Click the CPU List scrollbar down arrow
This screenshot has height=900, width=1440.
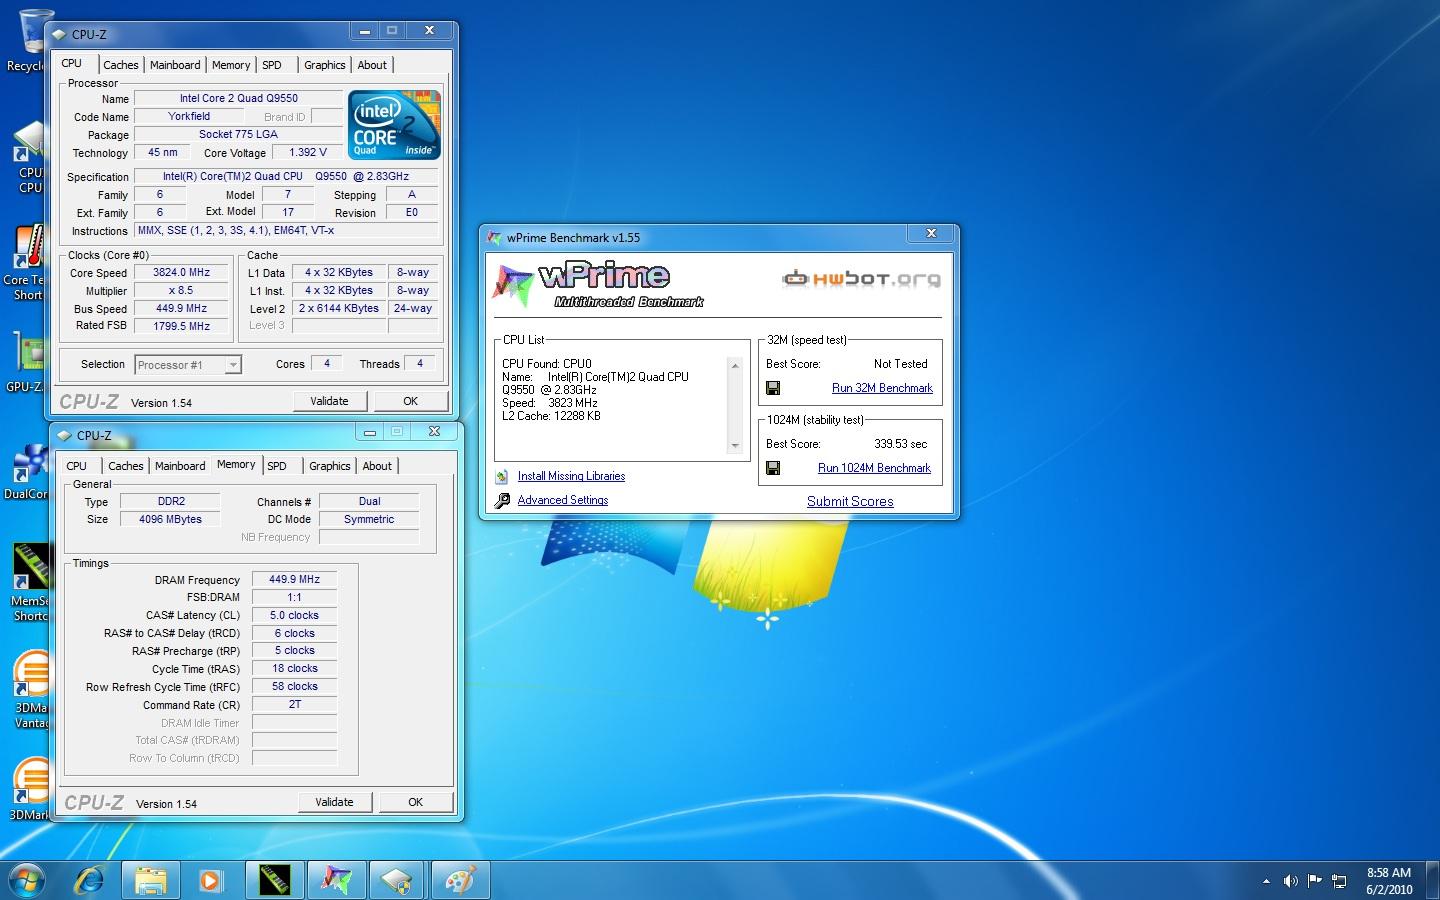pos(735,445)
